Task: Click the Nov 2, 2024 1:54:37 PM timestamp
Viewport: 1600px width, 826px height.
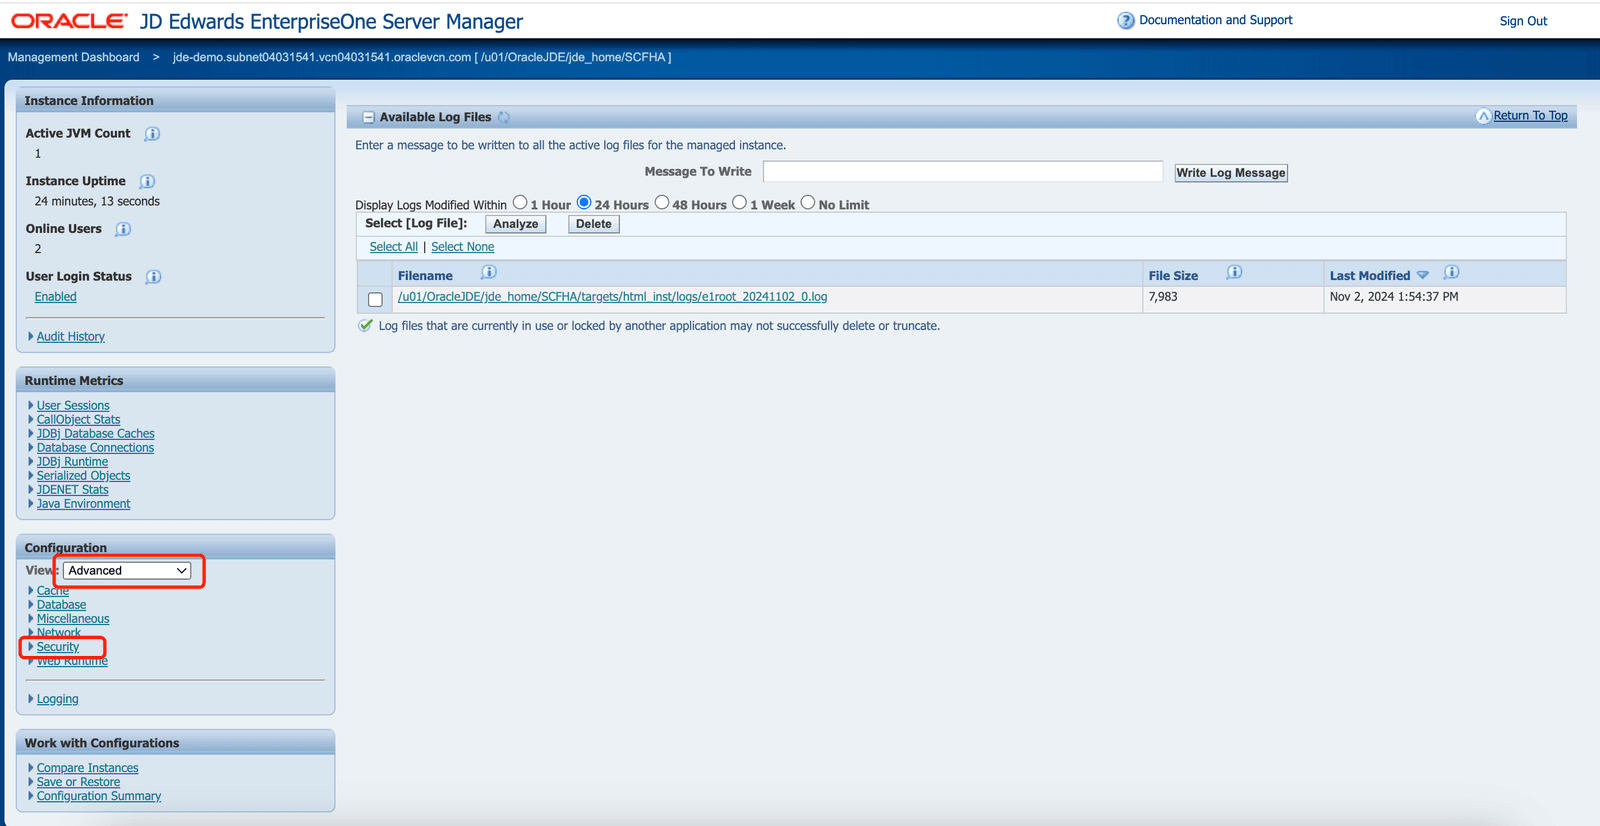Action: tap(1394, 297)
